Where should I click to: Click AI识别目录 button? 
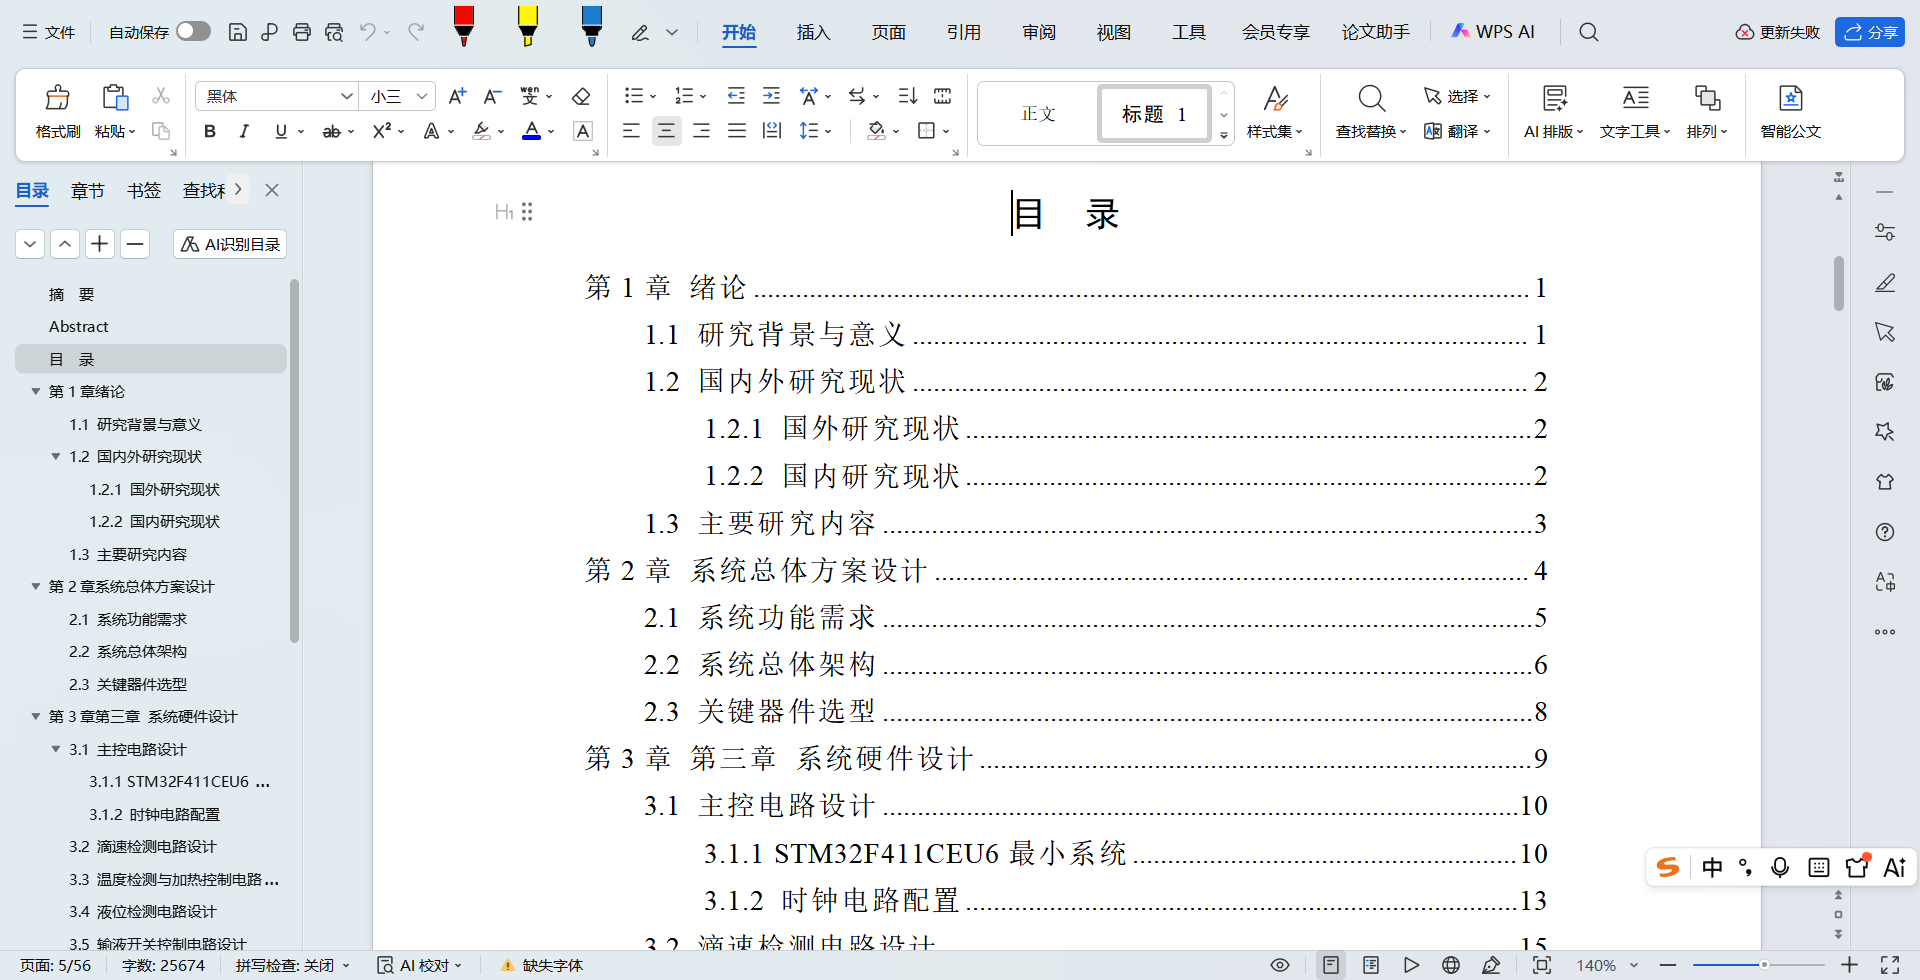coord(230,244)
